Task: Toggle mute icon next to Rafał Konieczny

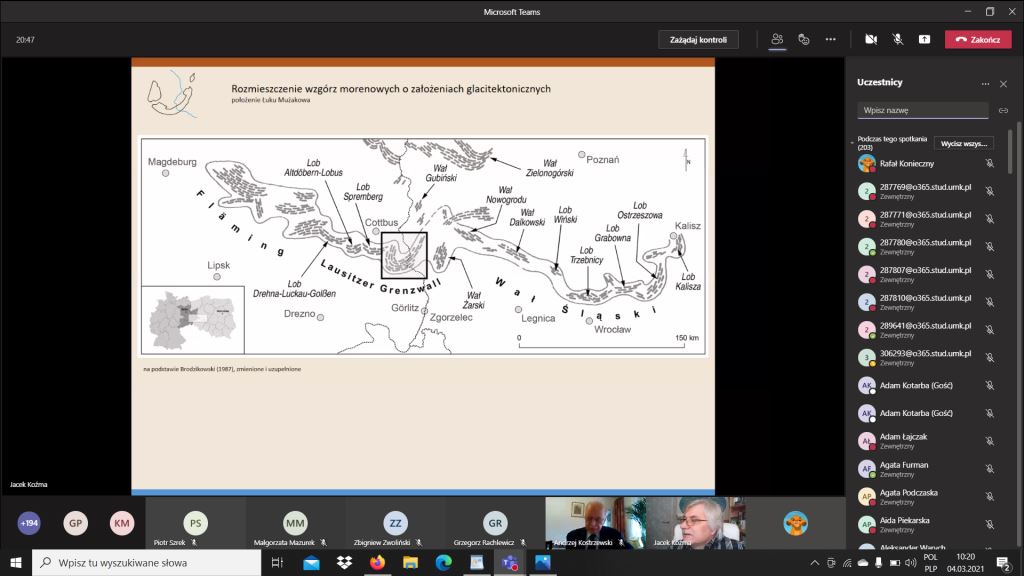Action: (x=989, y=163)
